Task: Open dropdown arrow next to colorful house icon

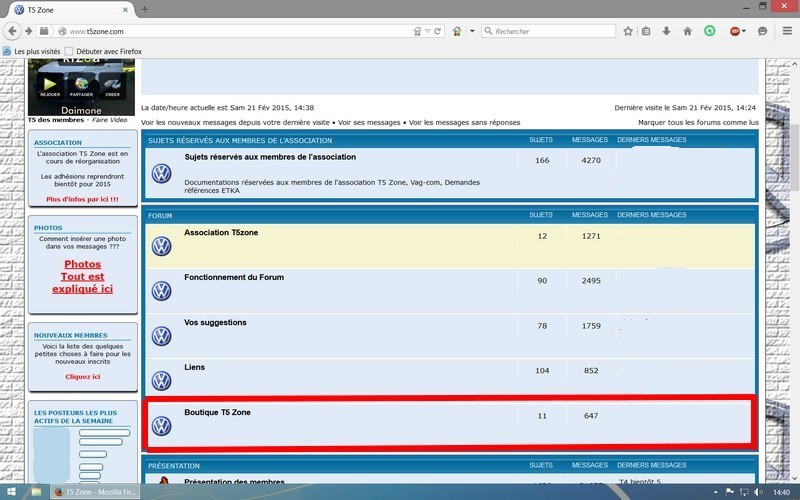Action: click(472, 31)
